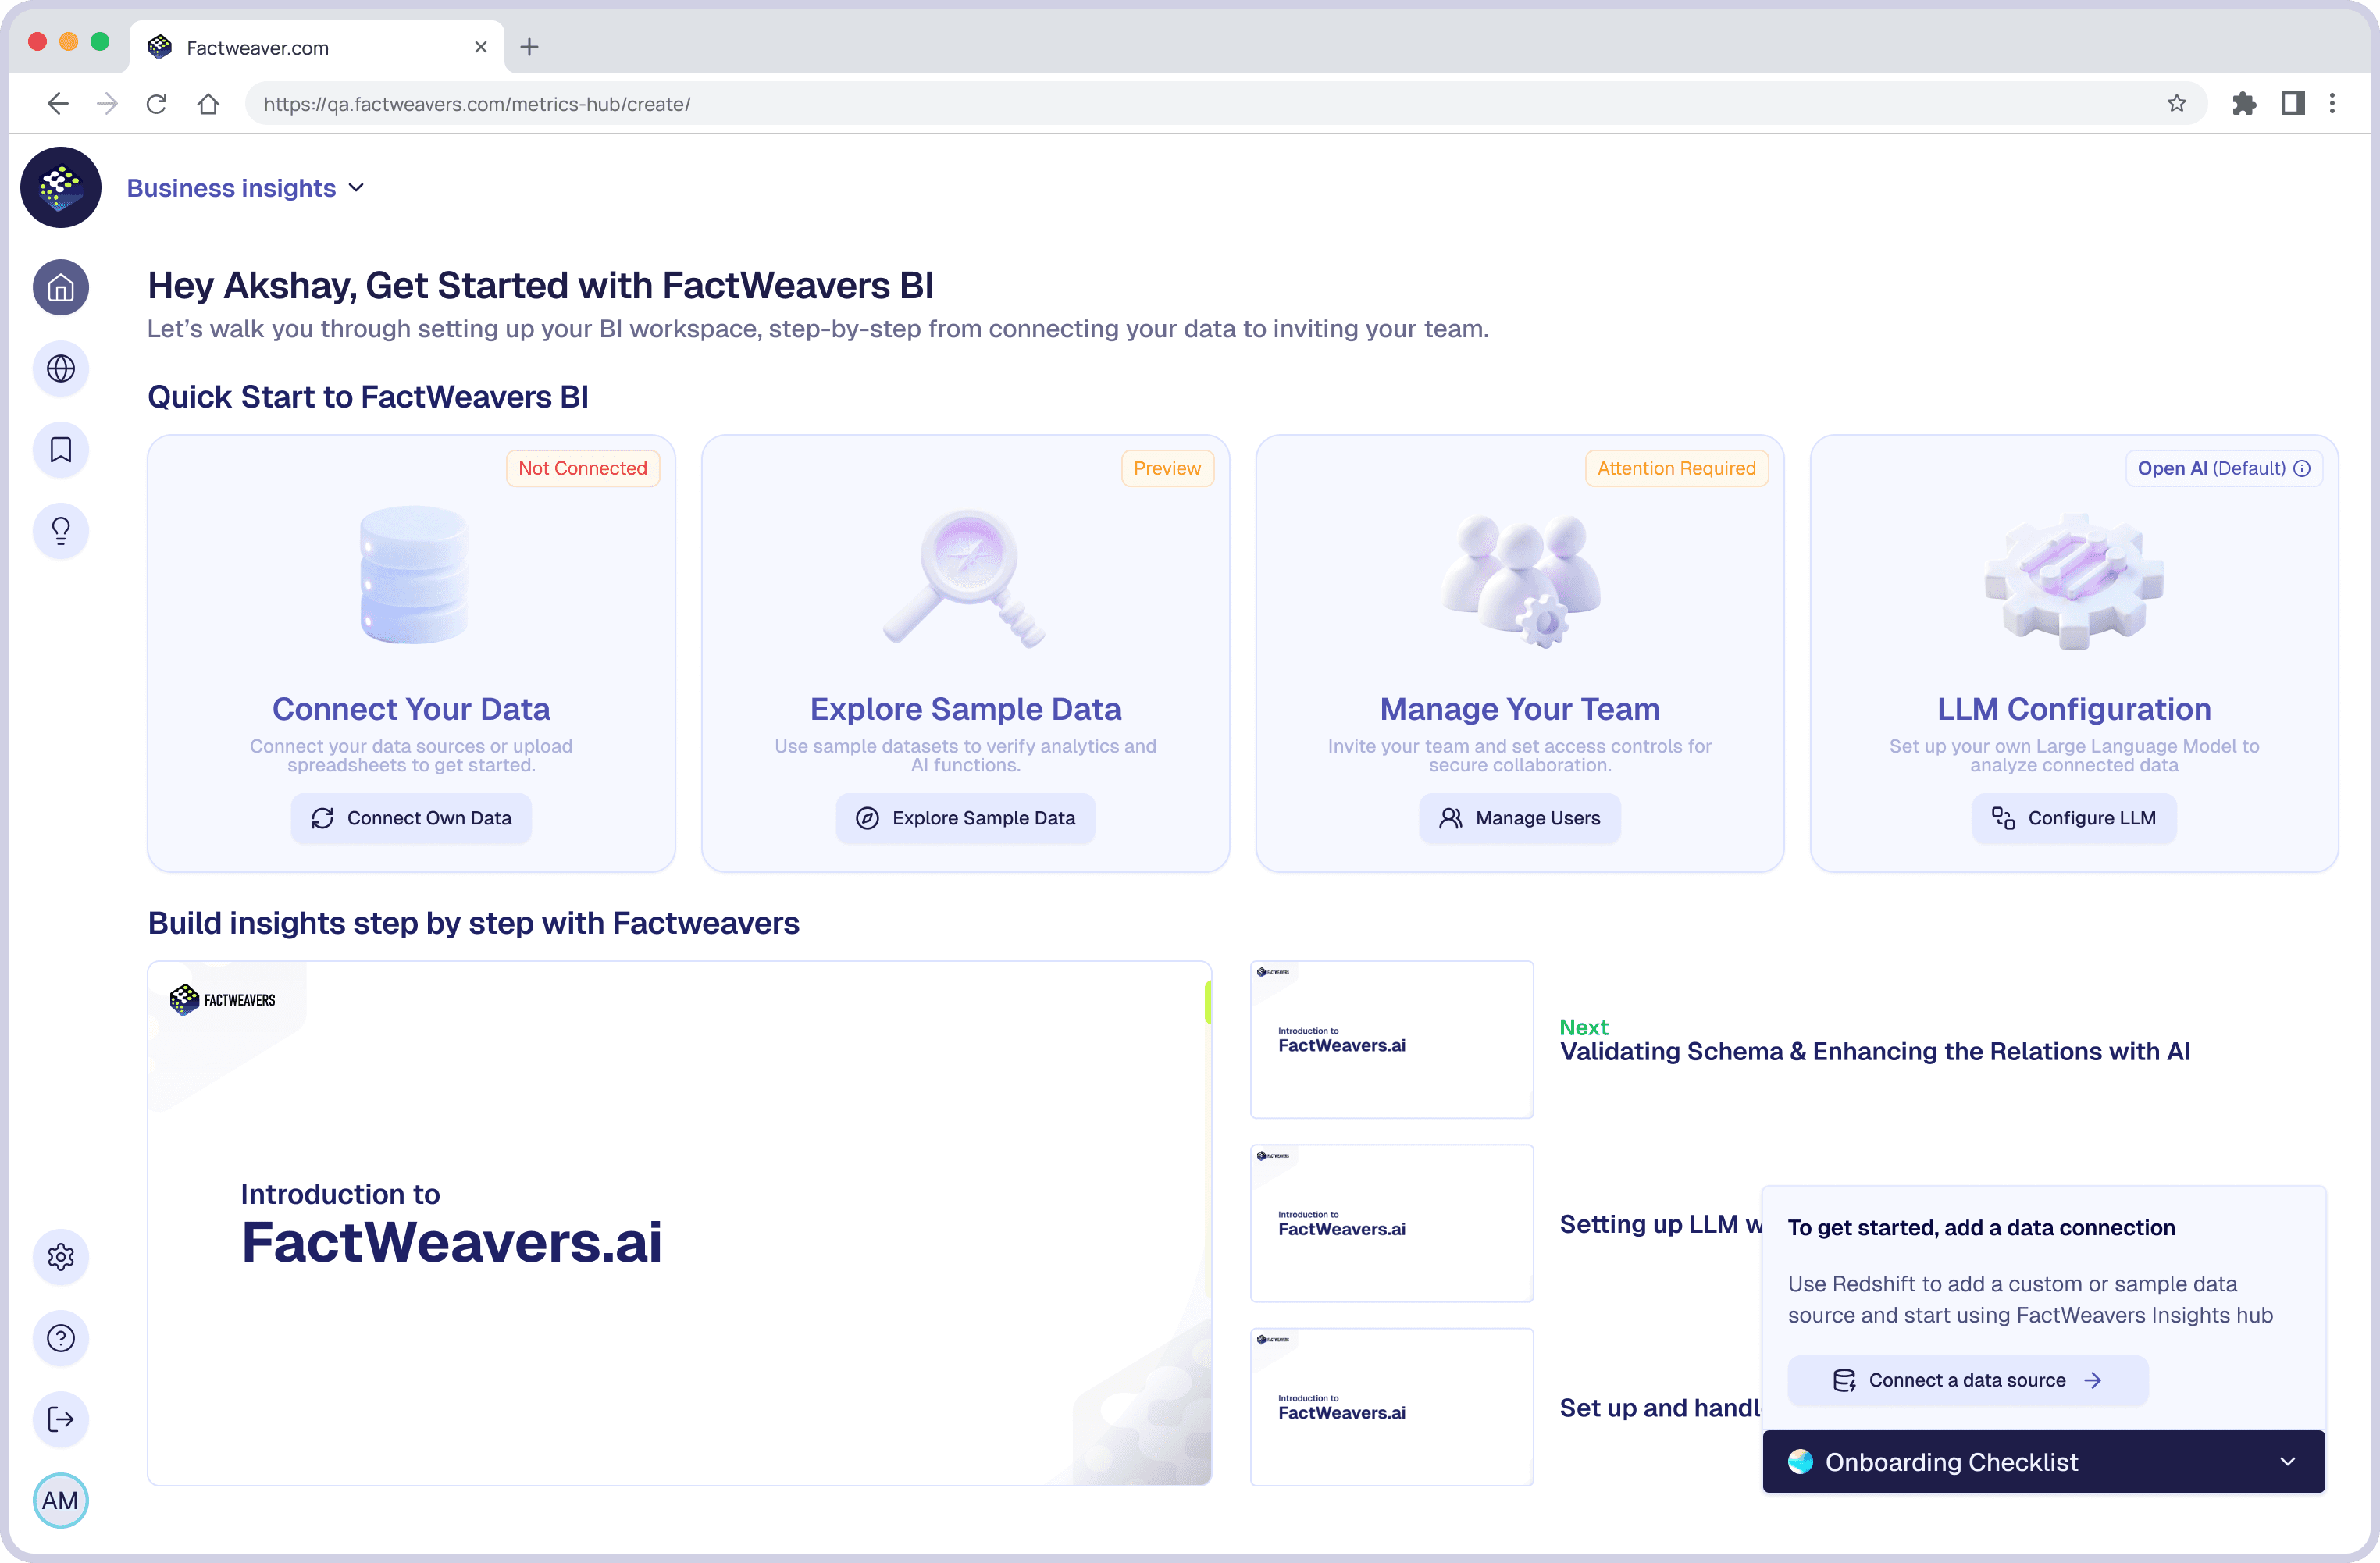Image resolution: width=2380 pixels, height=1563 pixels.
Task: Open a new browser tab
Action: [530, 47]
